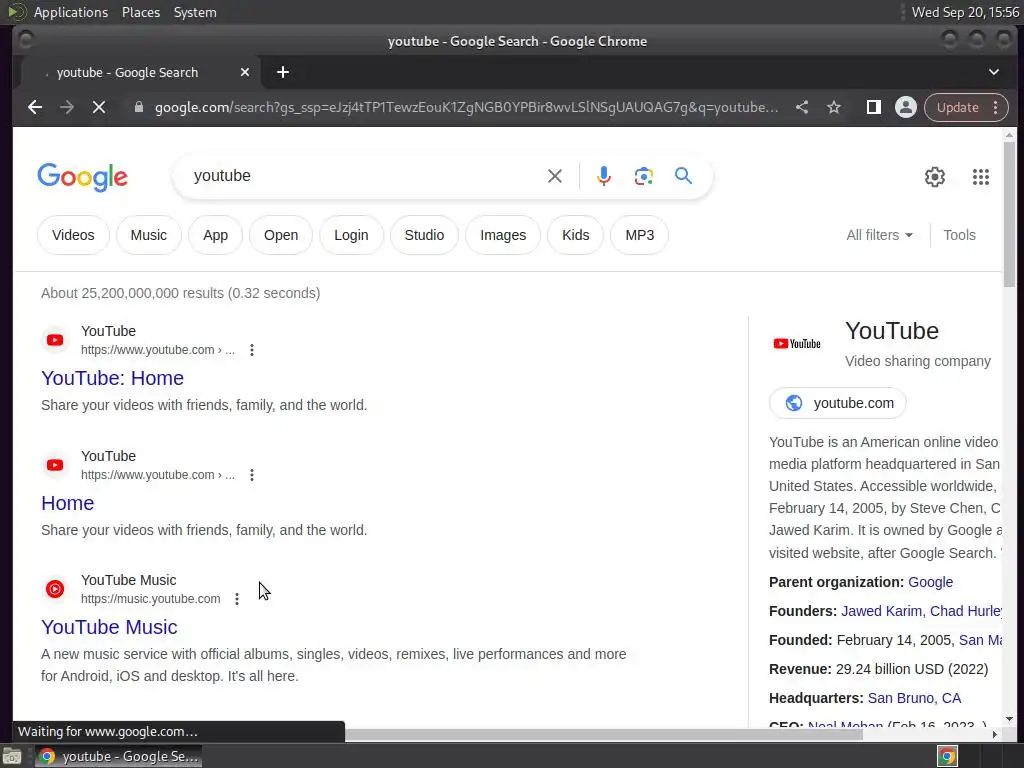The image size is (1024, 768).
Task: Search by image with Google Lens
Action: pyautogui.click(x=643, y=176)
